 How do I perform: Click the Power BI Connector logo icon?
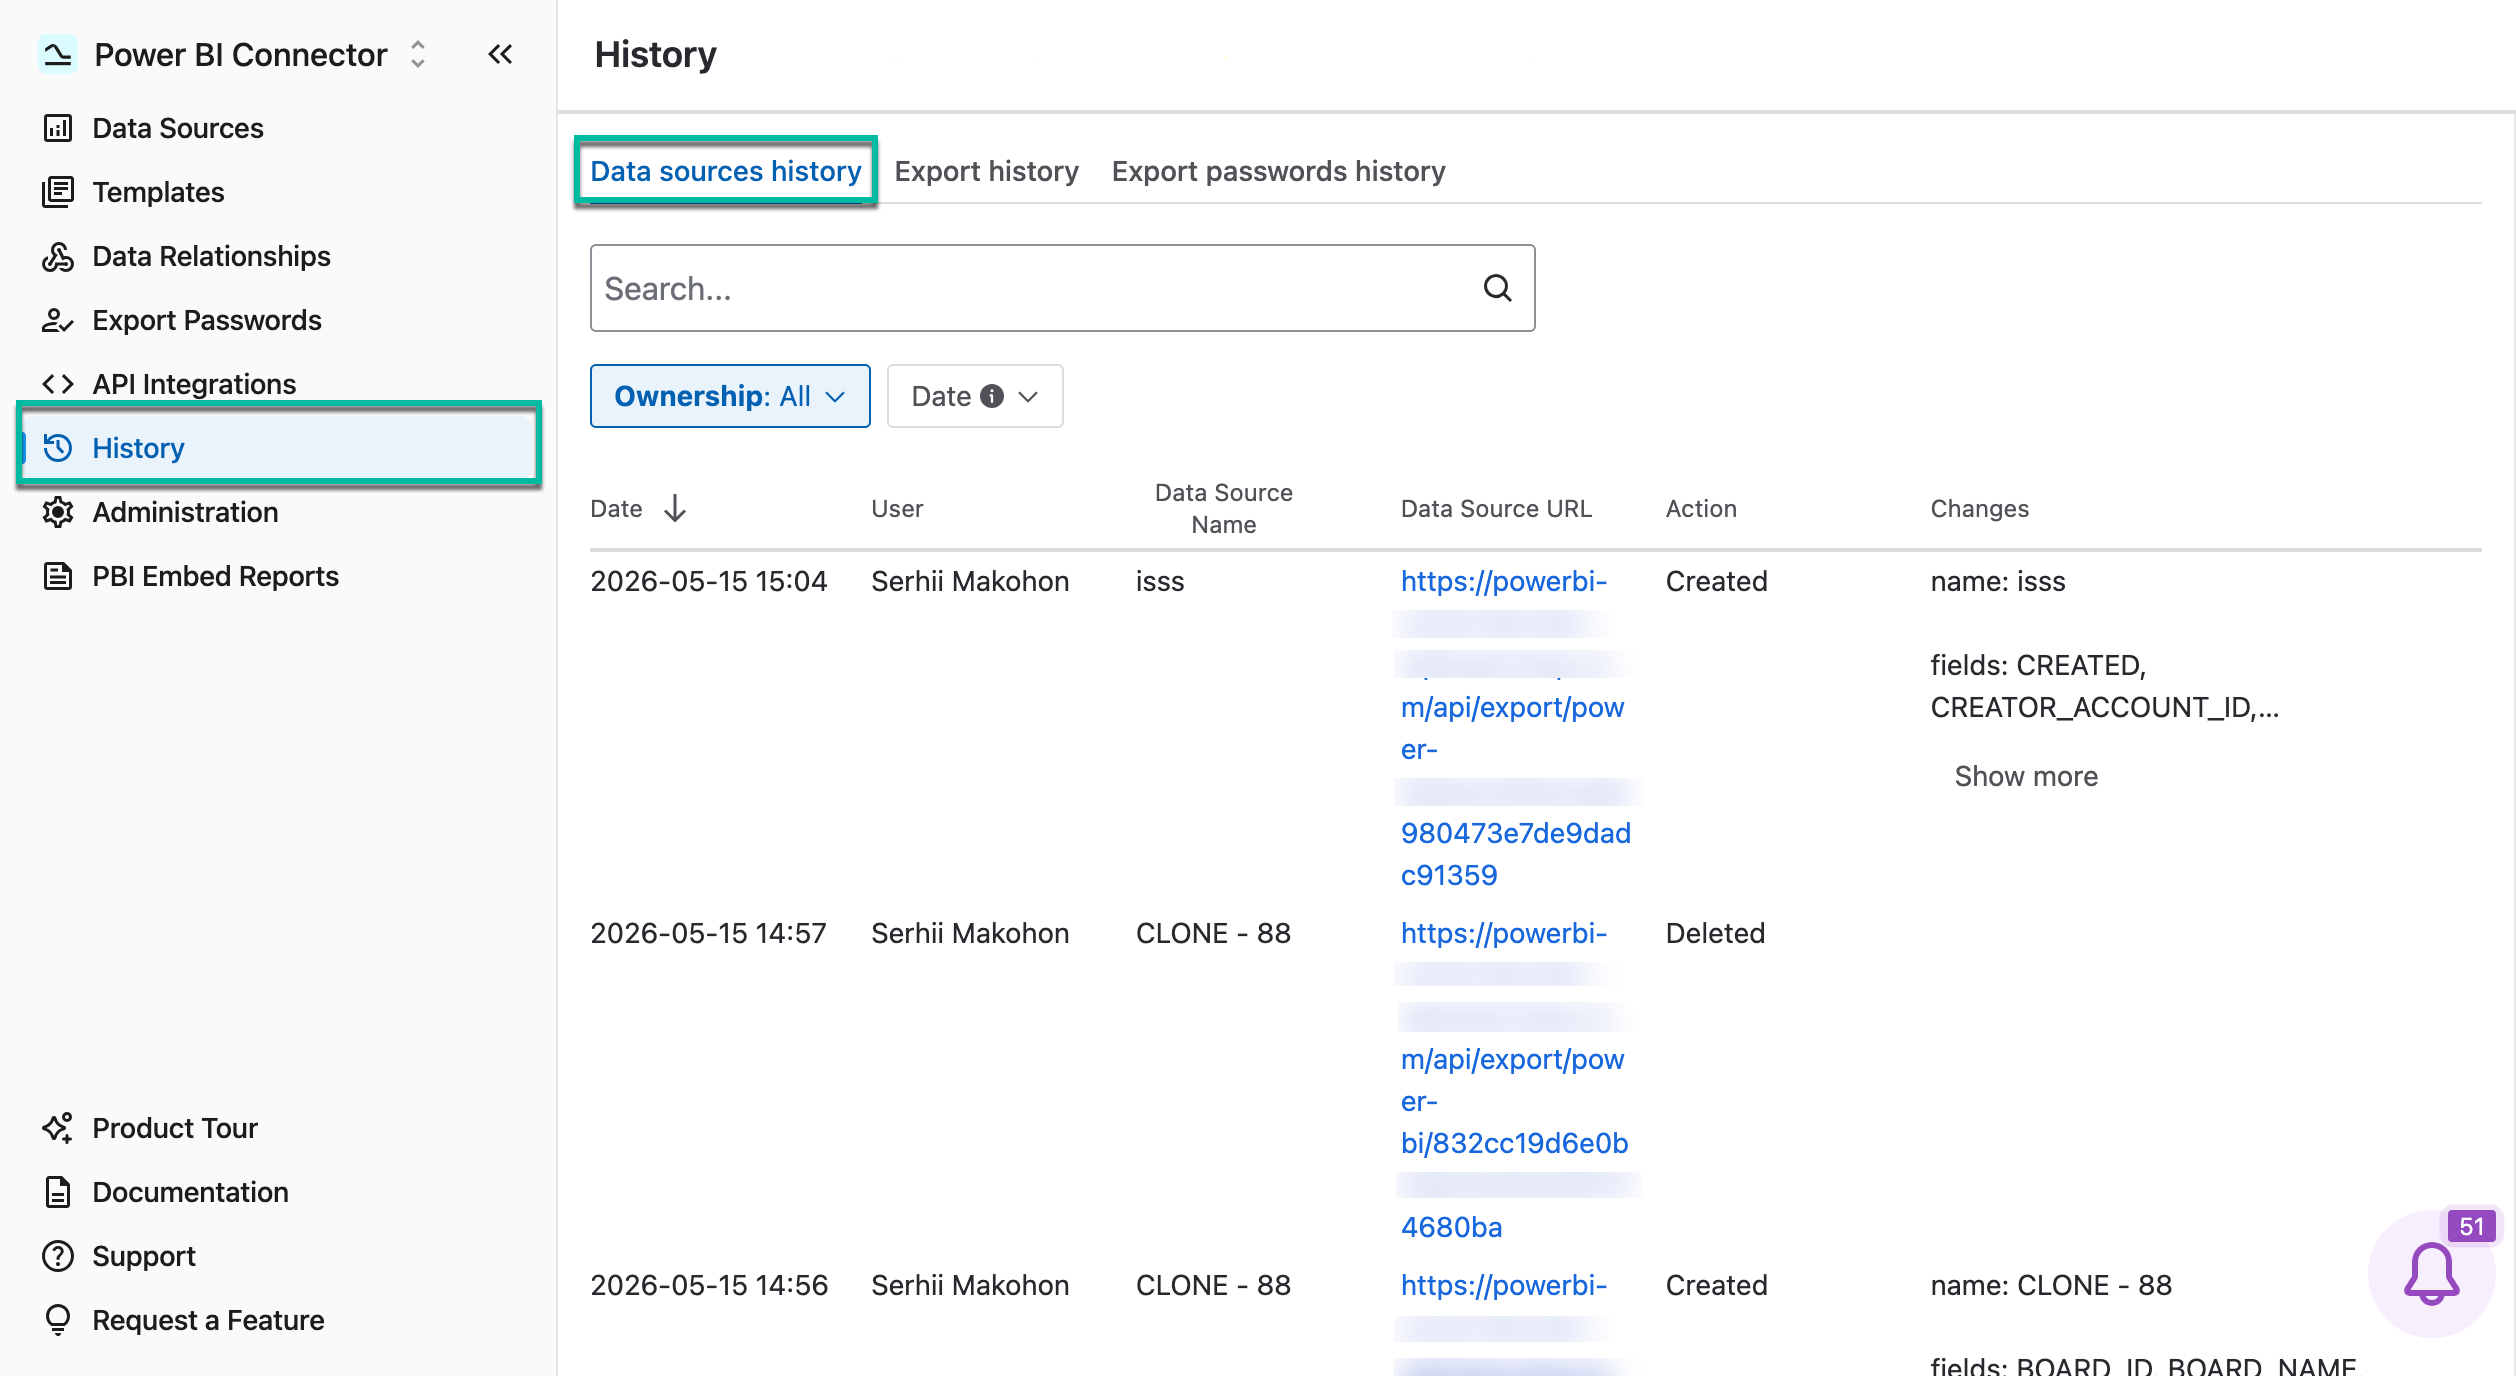coord(57,54)
